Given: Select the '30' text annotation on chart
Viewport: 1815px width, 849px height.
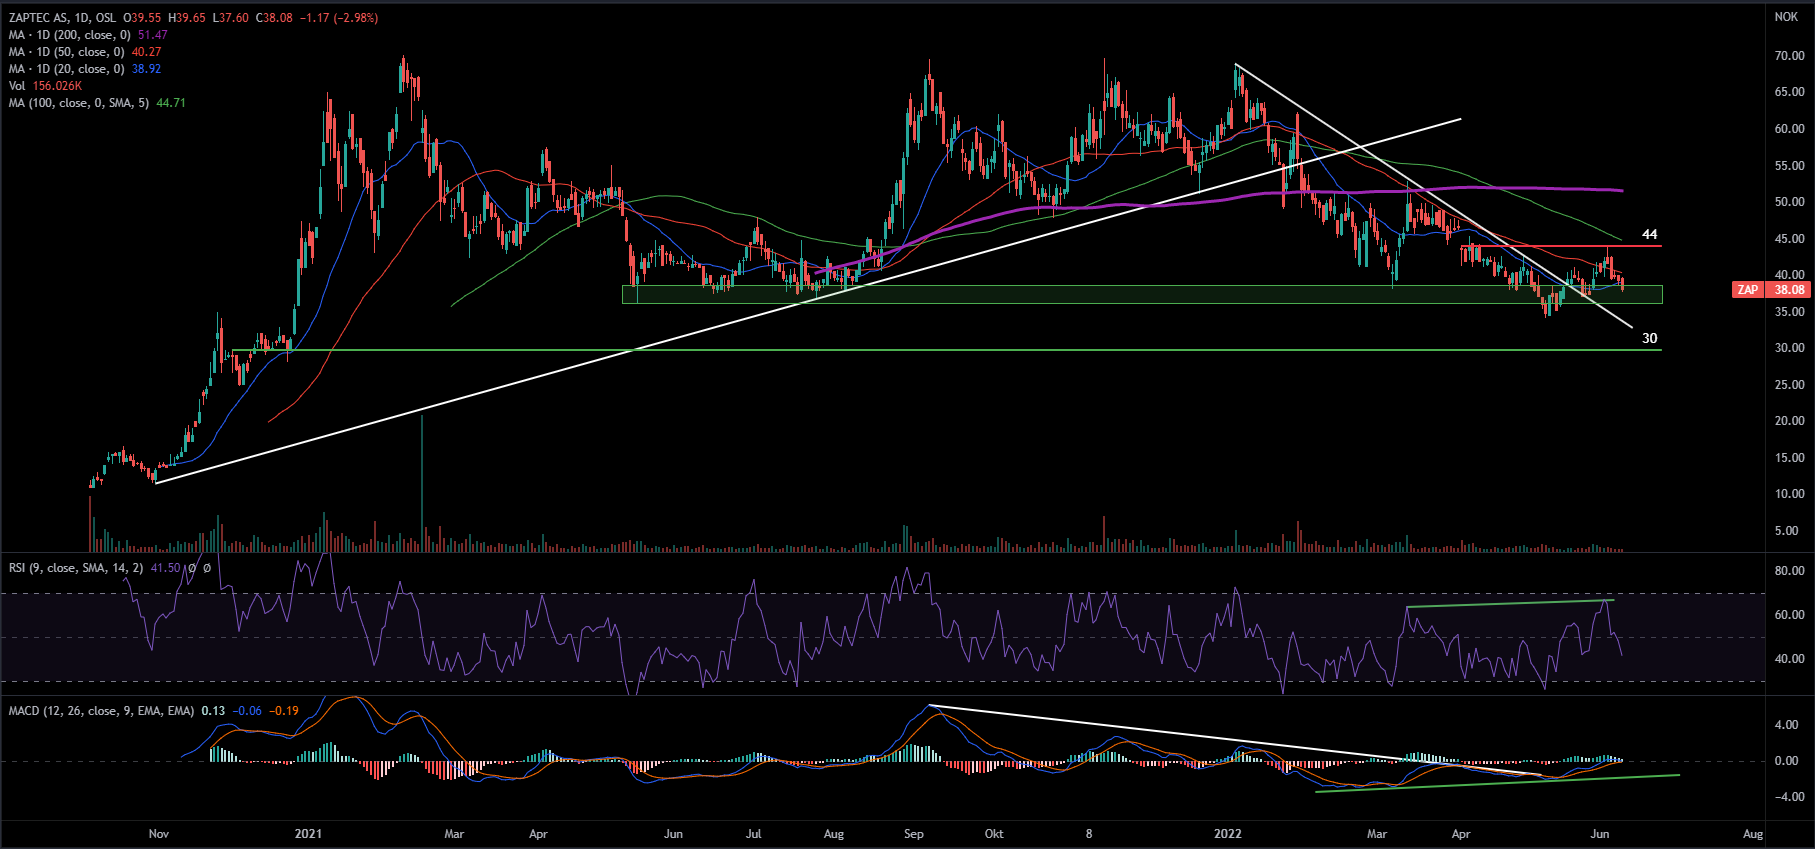Looking at the screenshot, I should (x=1649, y=338).
